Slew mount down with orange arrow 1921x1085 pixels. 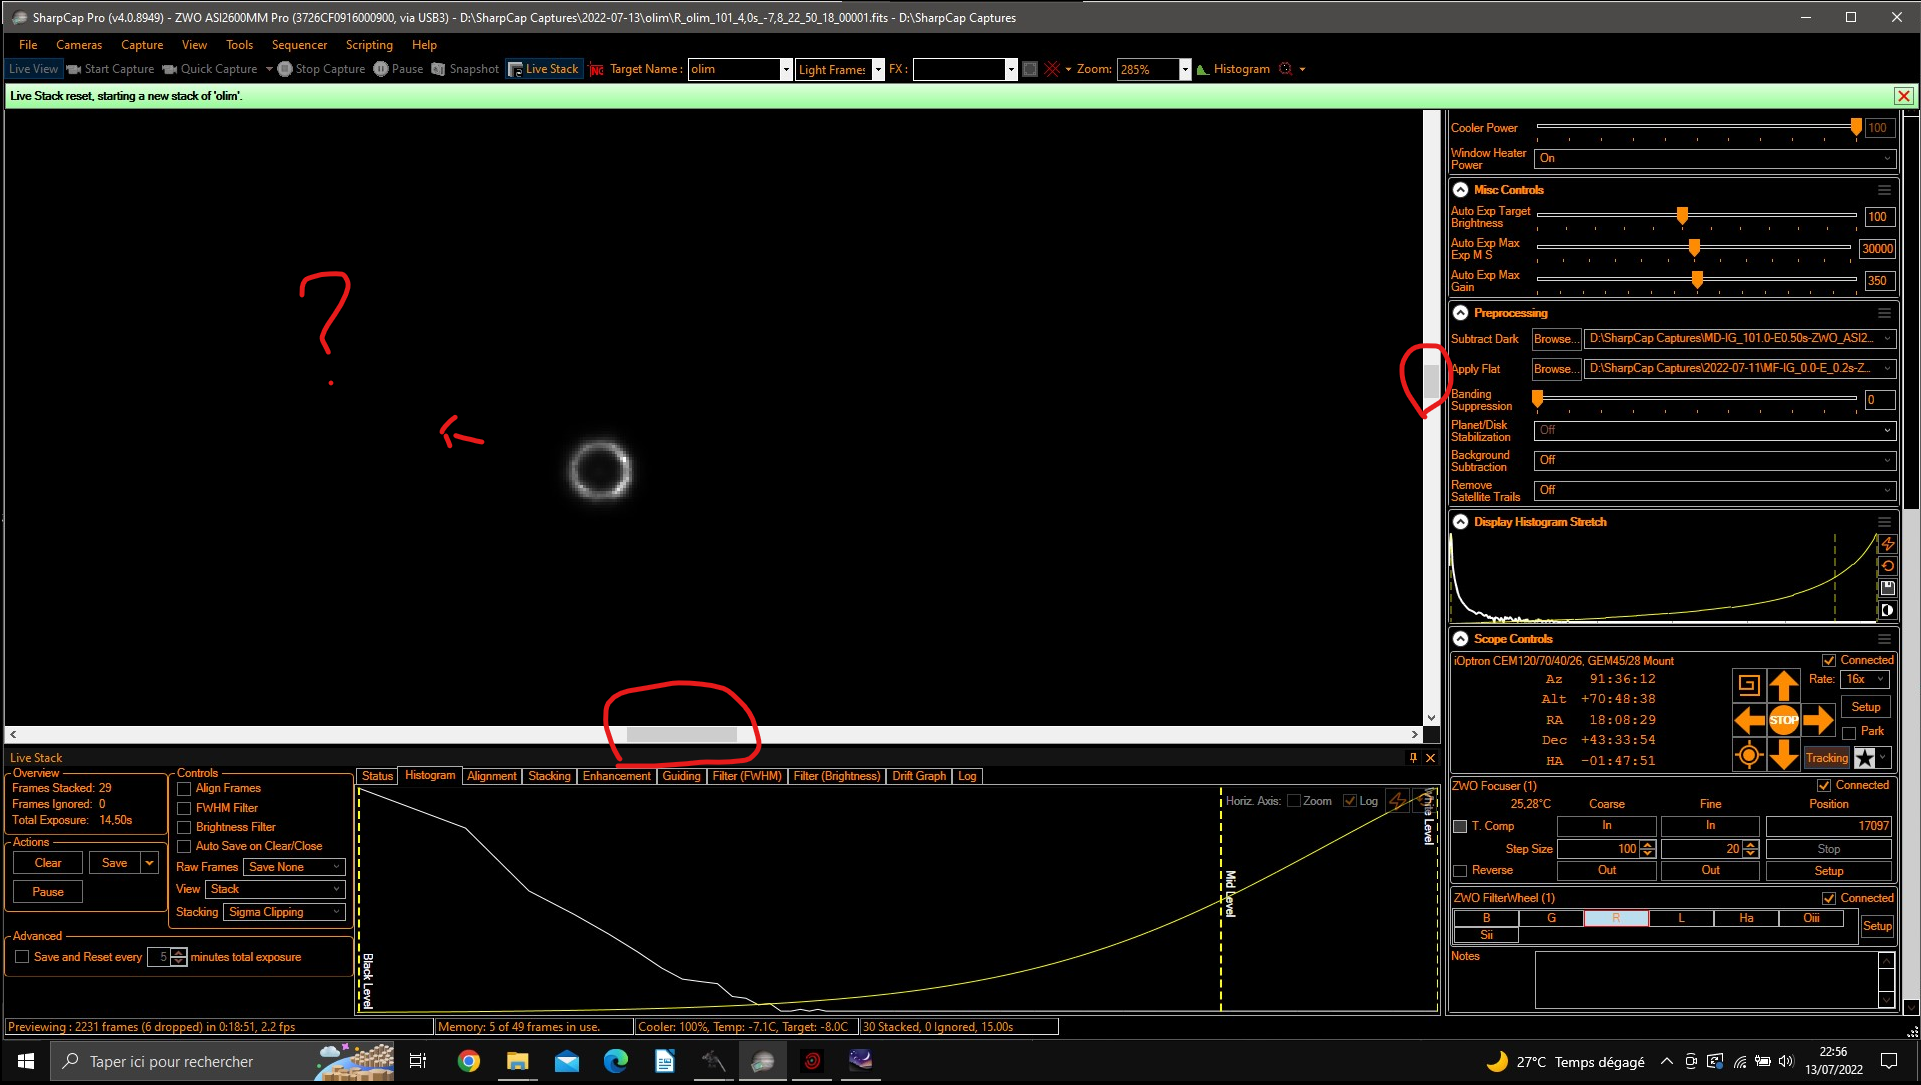[1783, 756]
